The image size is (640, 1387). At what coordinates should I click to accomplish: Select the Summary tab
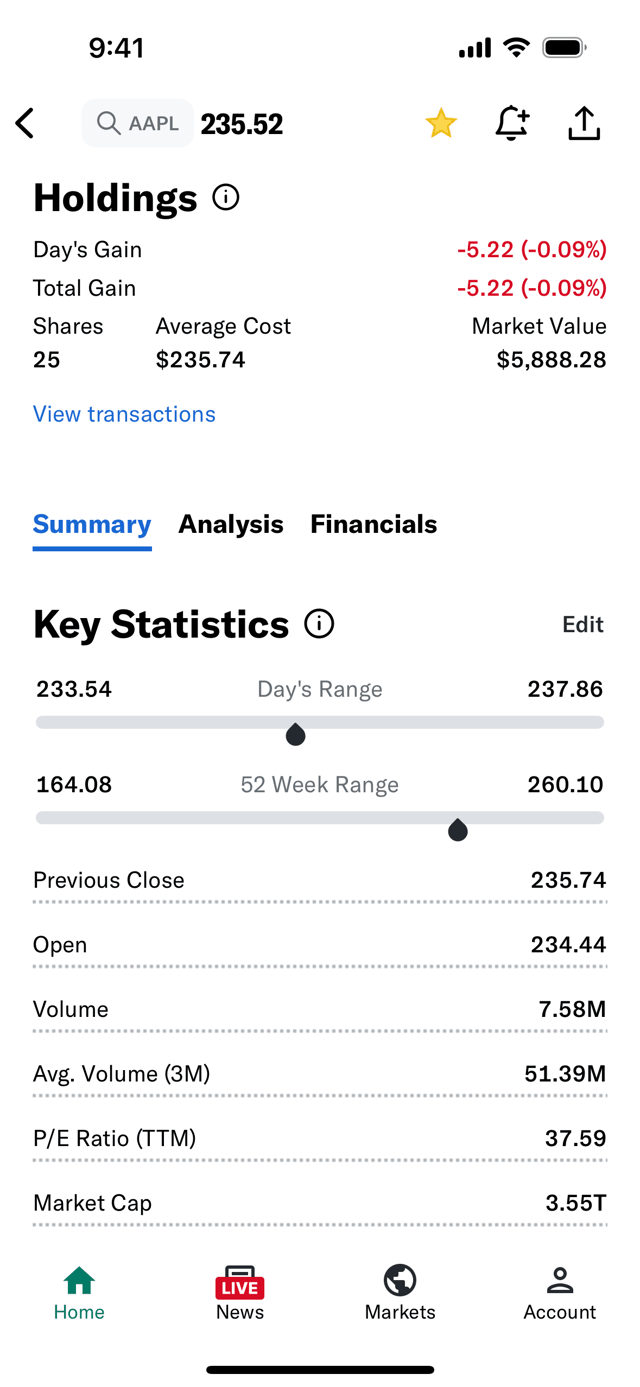click(92, 524)
